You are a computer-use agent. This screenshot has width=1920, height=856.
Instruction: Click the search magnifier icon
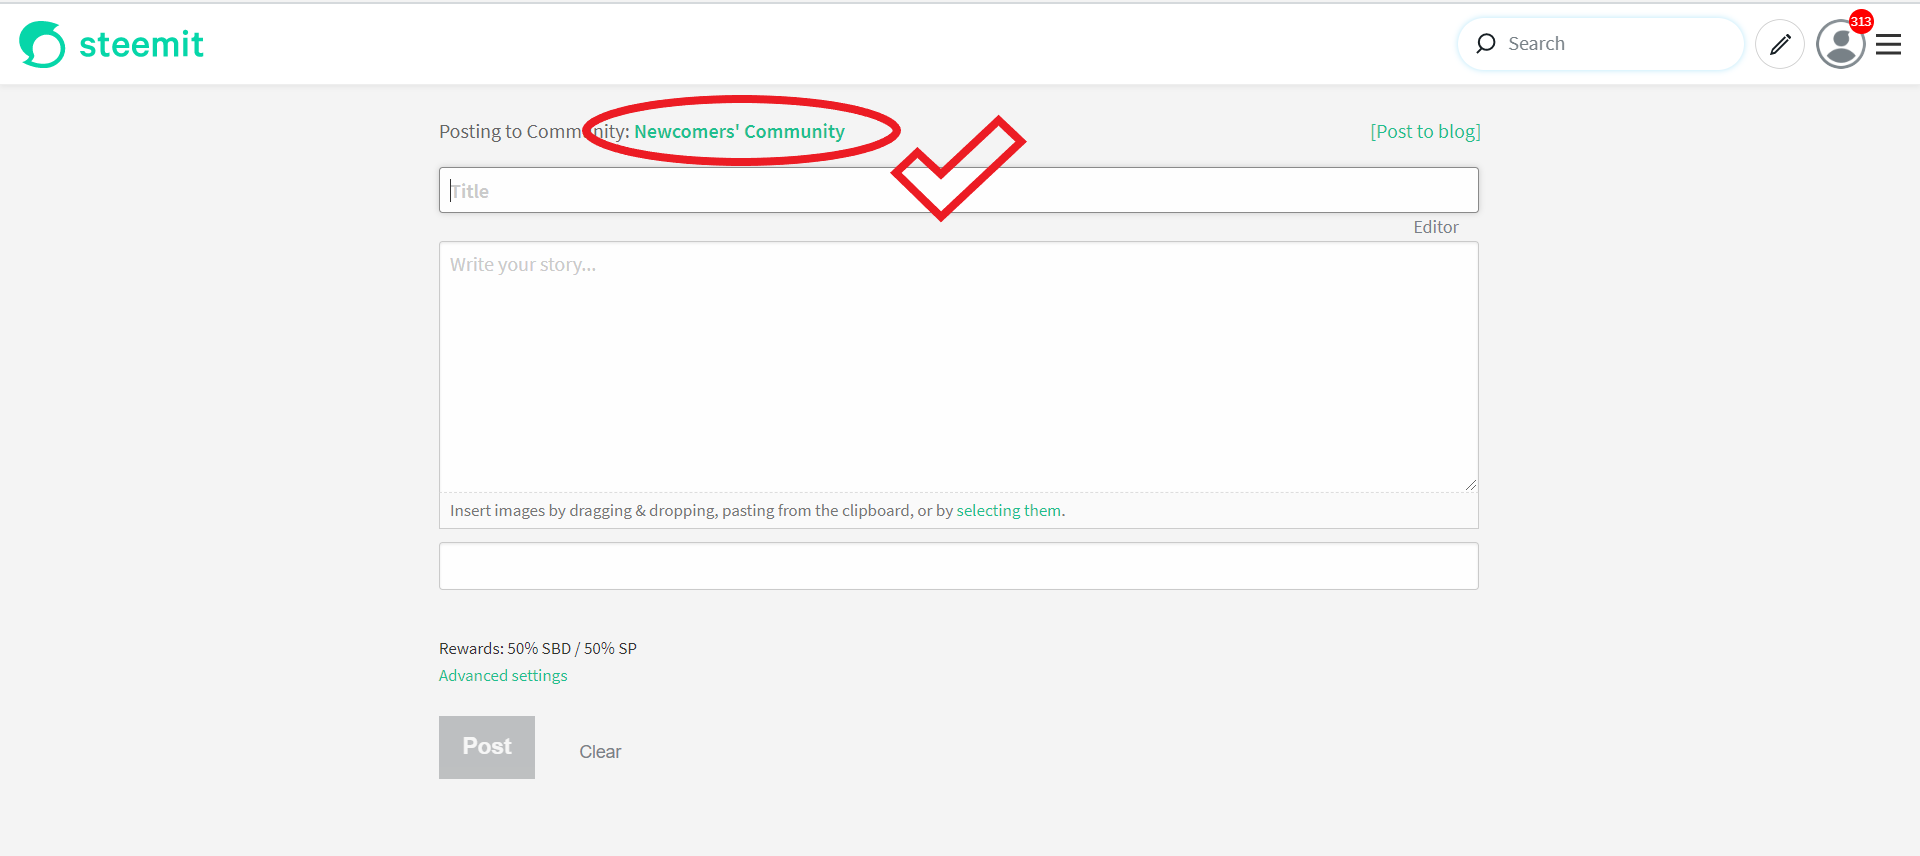click(1486, 44)
